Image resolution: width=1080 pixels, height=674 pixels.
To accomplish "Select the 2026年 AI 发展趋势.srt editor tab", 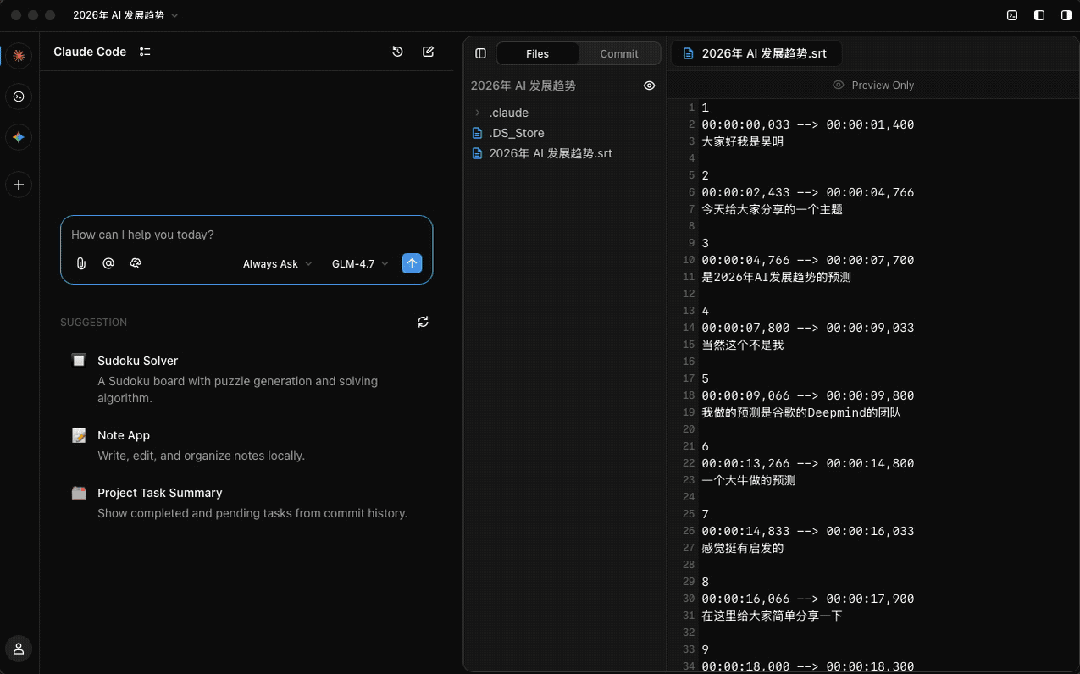I will [756, 53].
